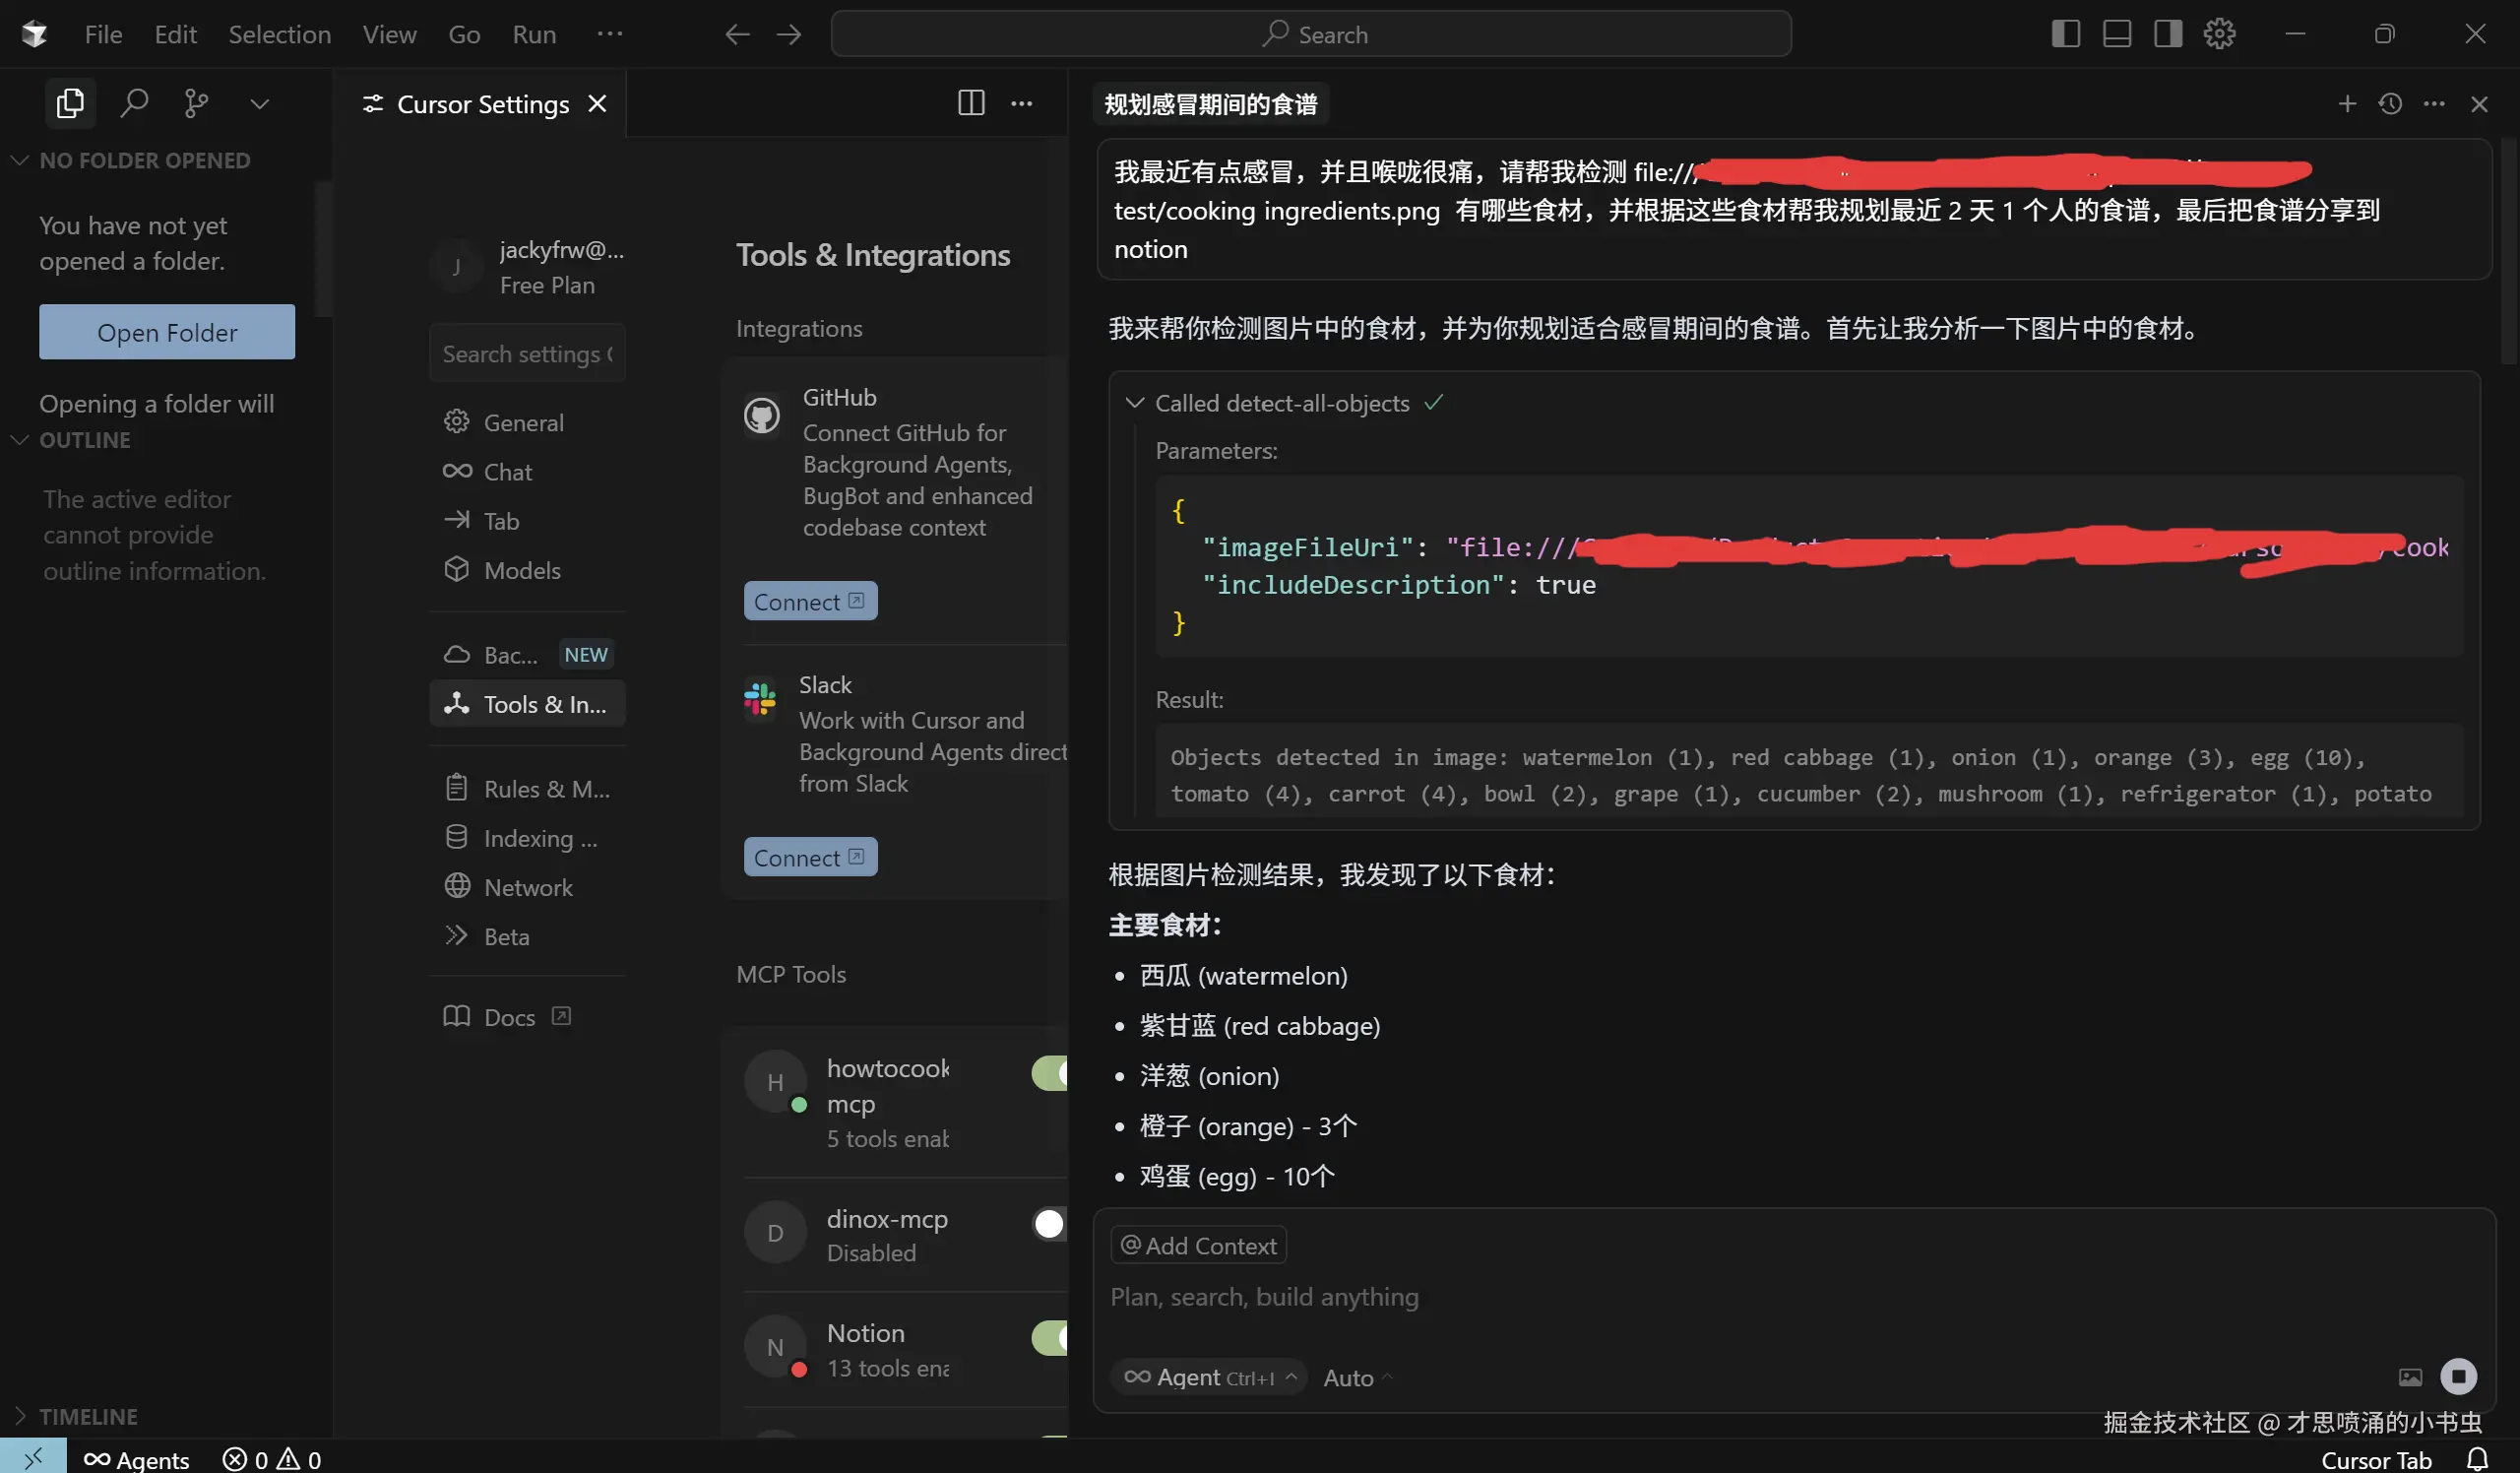This screenshot has width=2520, height=1473.
Task: Turn off the Notion MCP toggle
Action: click(x=1050, y=1337)
